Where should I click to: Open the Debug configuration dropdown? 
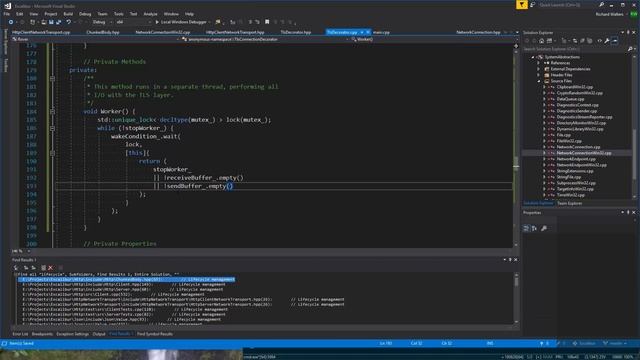pyautogui.click(x=101, y=22)
